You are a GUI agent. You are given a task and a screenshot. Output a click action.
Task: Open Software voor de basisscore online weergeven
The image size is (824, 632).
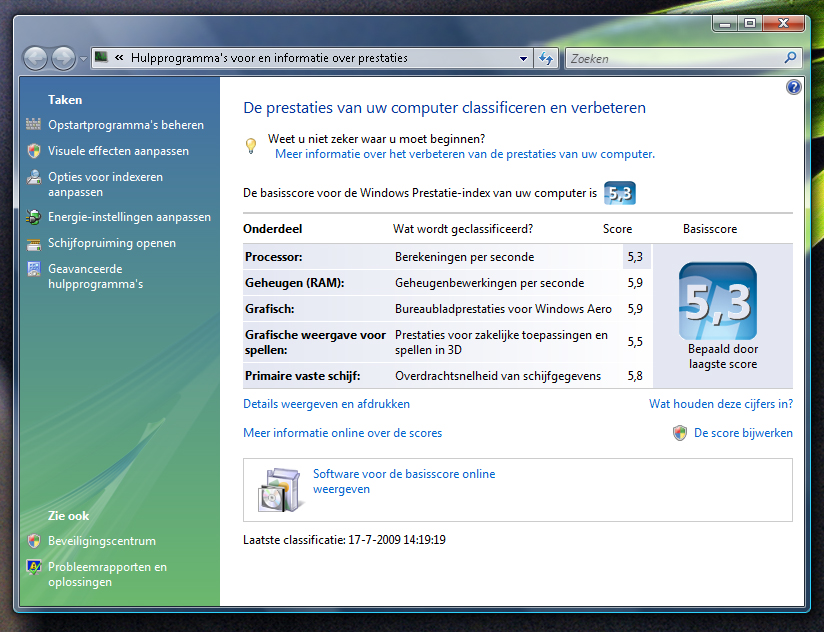[x=404, y=481]
